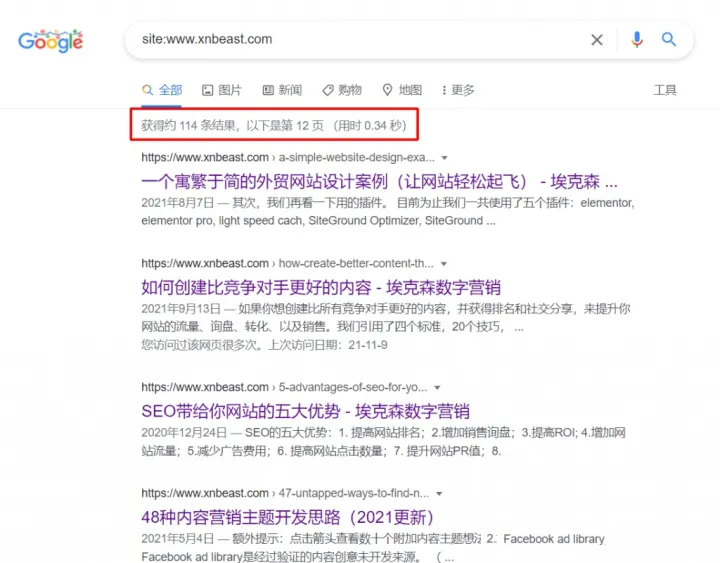720x563 pixels.
Task: Clear the search box with X icon
Action: point(596,40)
